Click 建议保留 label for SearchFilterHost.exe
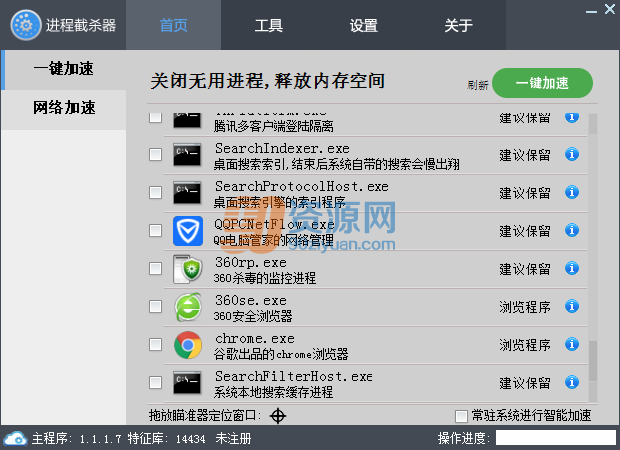 tap(525, 383)
